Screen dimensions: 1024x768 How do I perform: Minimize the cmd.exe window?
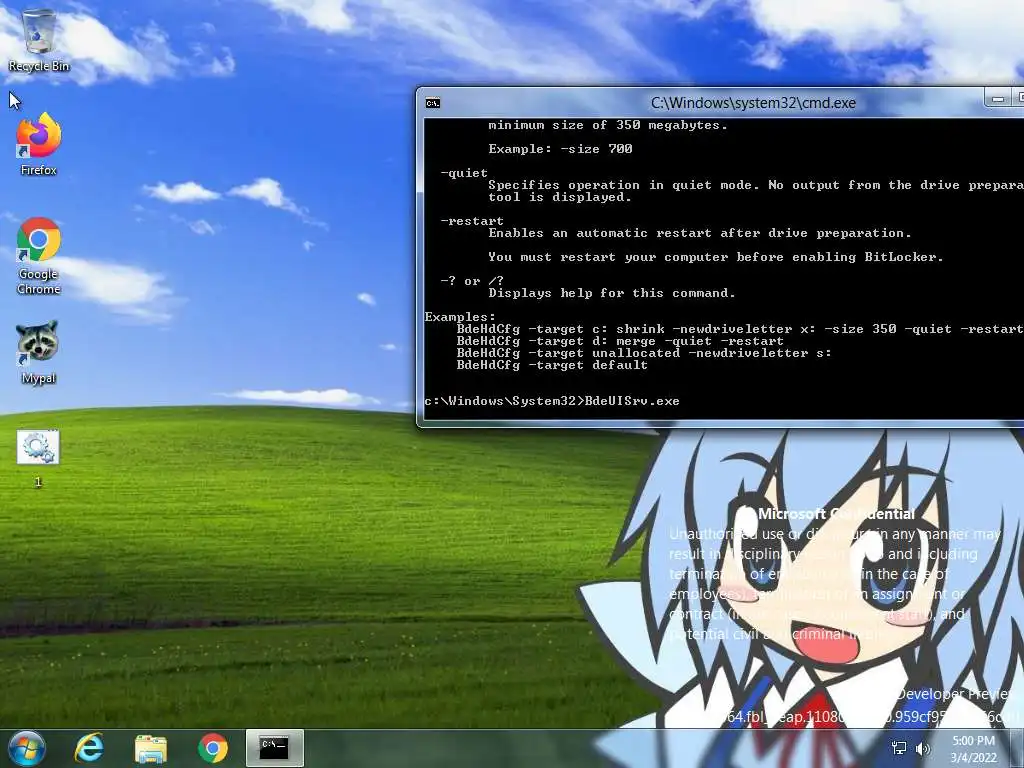[997, 99]
